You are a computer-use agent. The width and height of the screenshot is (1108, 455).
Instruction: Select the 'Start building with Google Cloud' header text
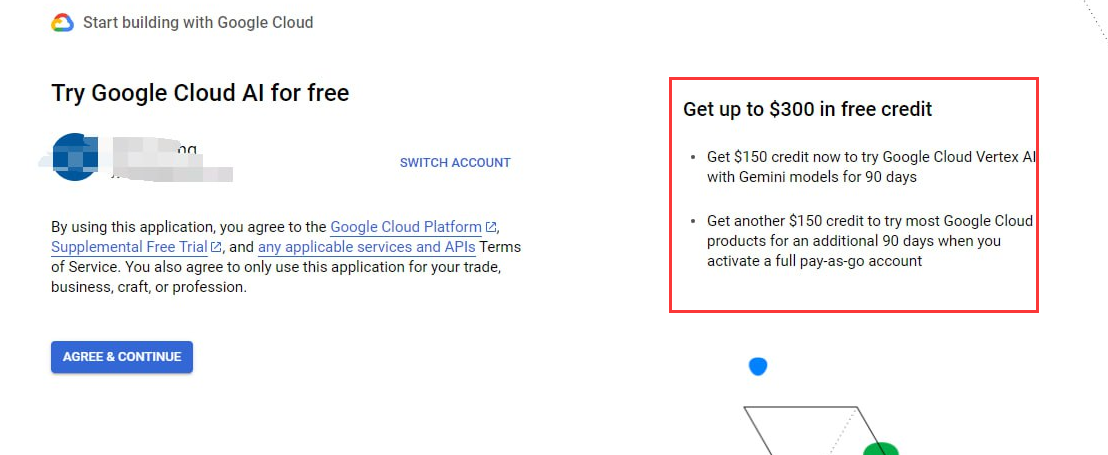[198, 23]
